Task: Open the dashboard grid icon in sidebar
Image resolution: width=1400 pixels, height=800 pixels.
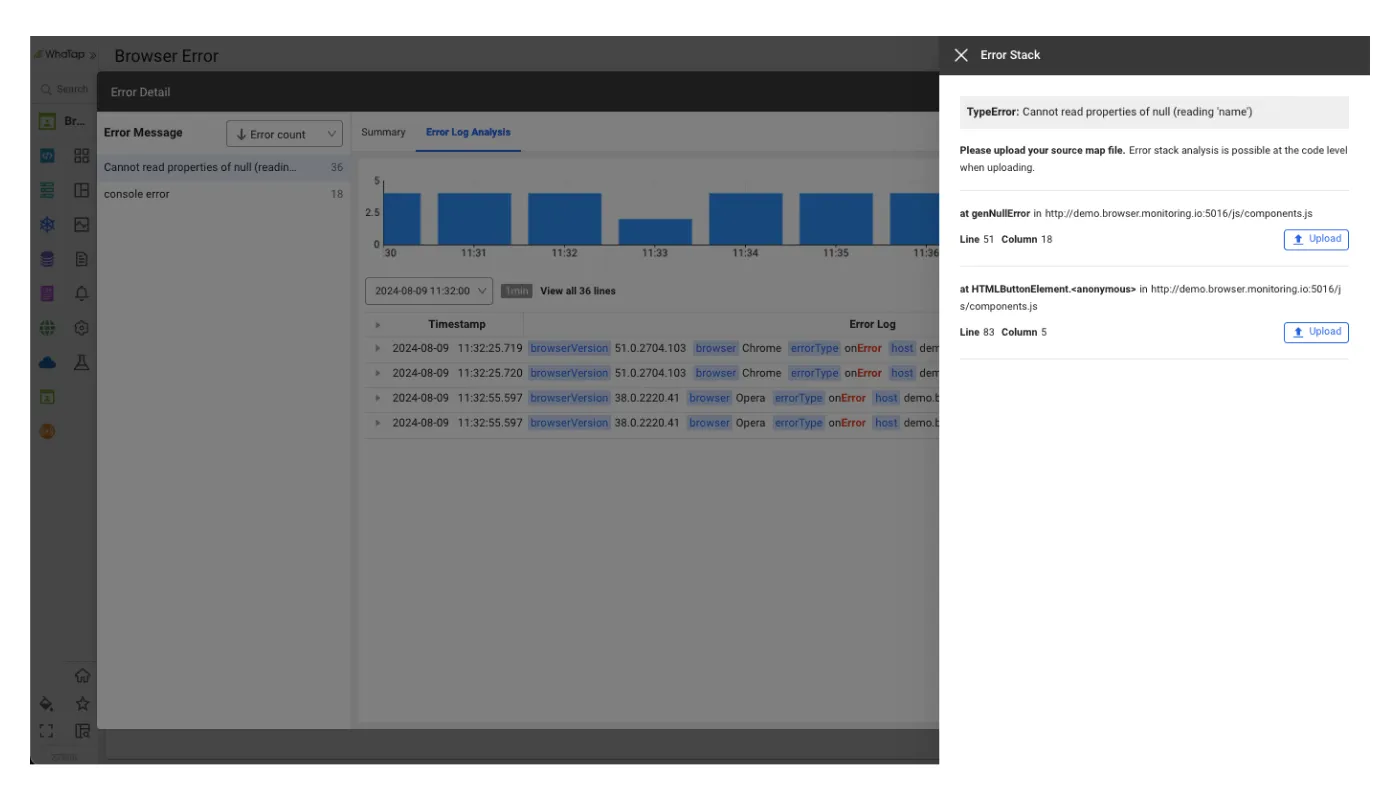Action: (82, 156)
